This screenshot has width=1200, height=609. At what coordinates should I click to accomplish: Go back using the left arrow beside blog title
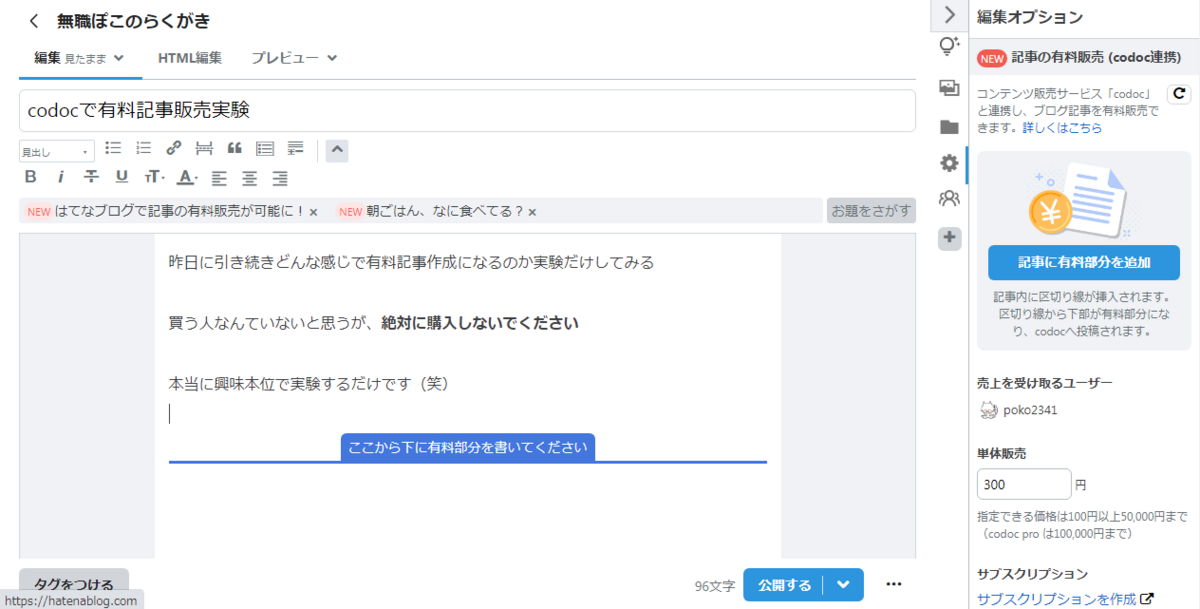[x=34, y=21]
